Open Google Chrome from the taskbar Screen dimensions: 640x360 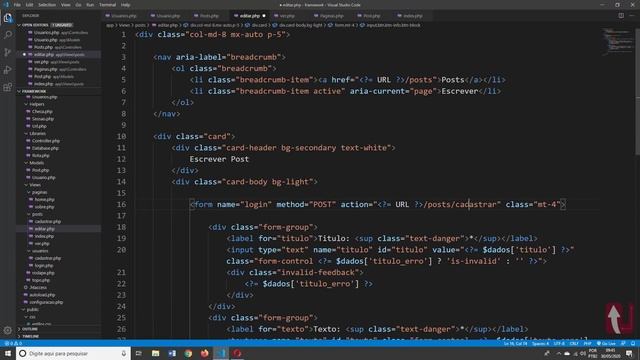188,353
